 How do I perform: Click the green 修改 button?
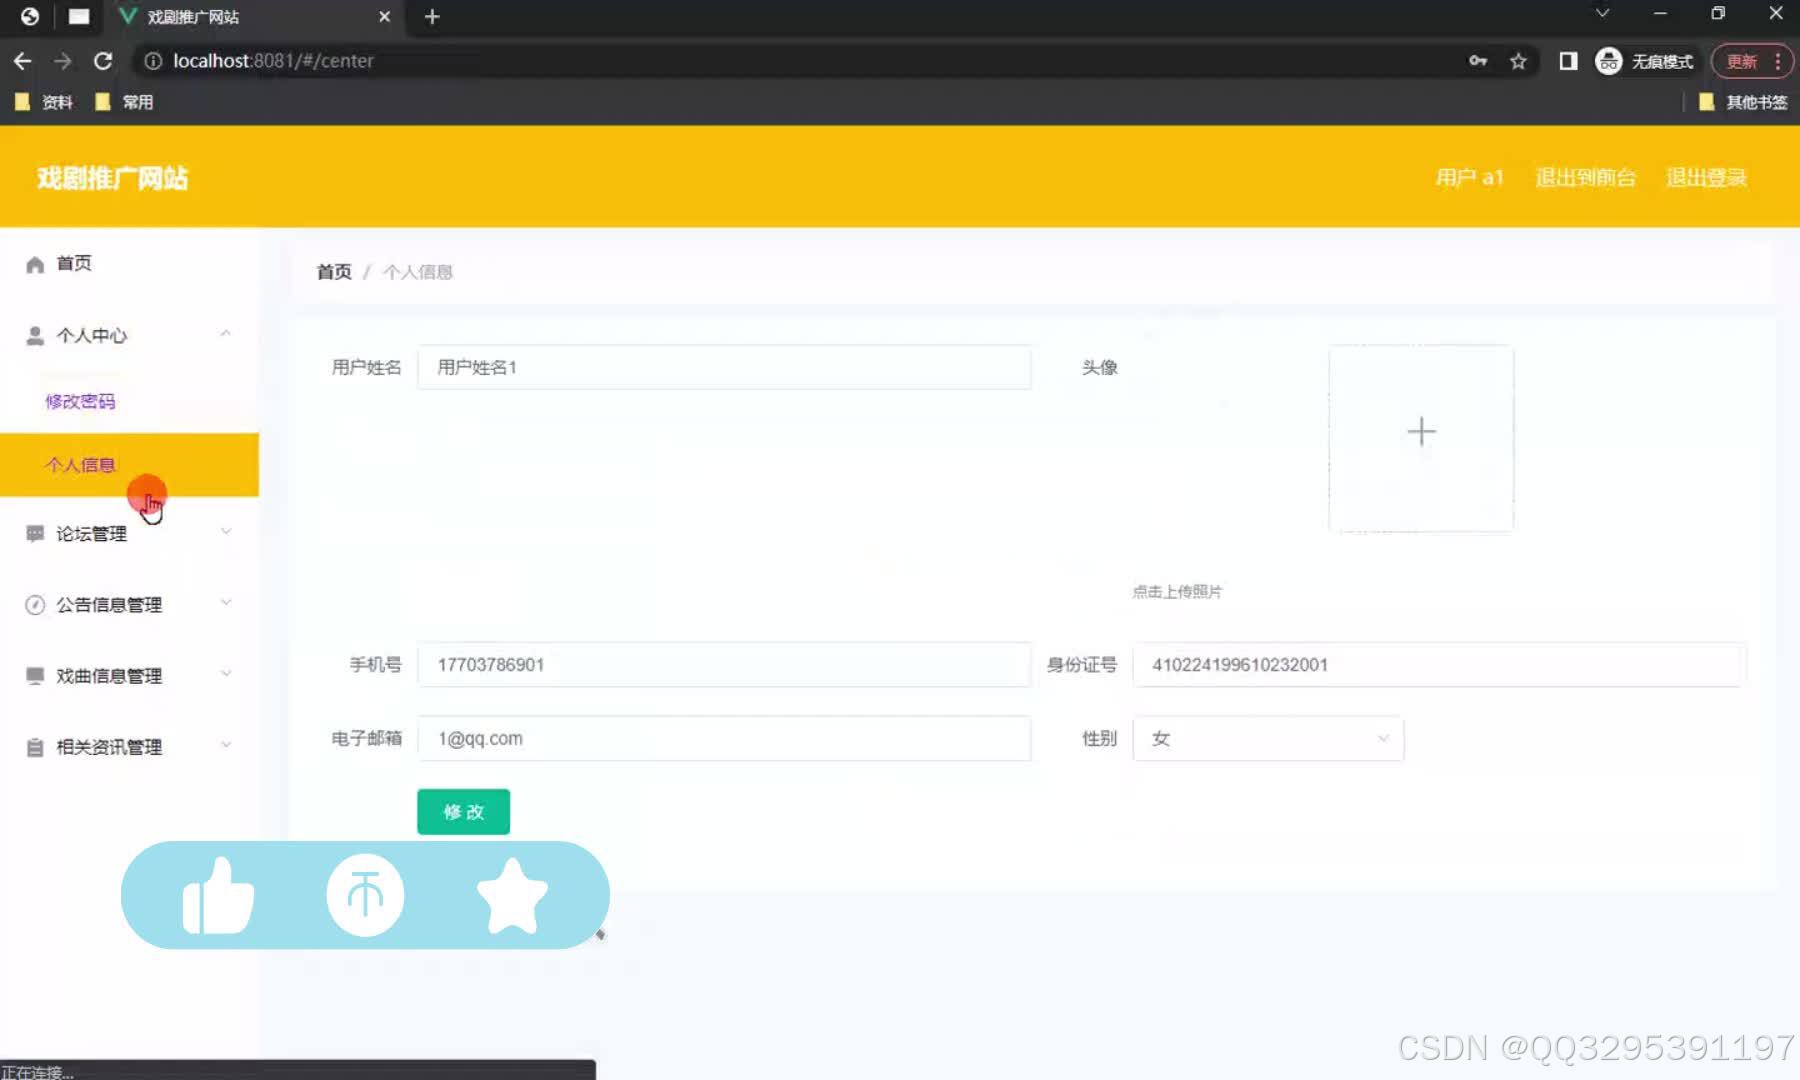(x=463, y=812)
